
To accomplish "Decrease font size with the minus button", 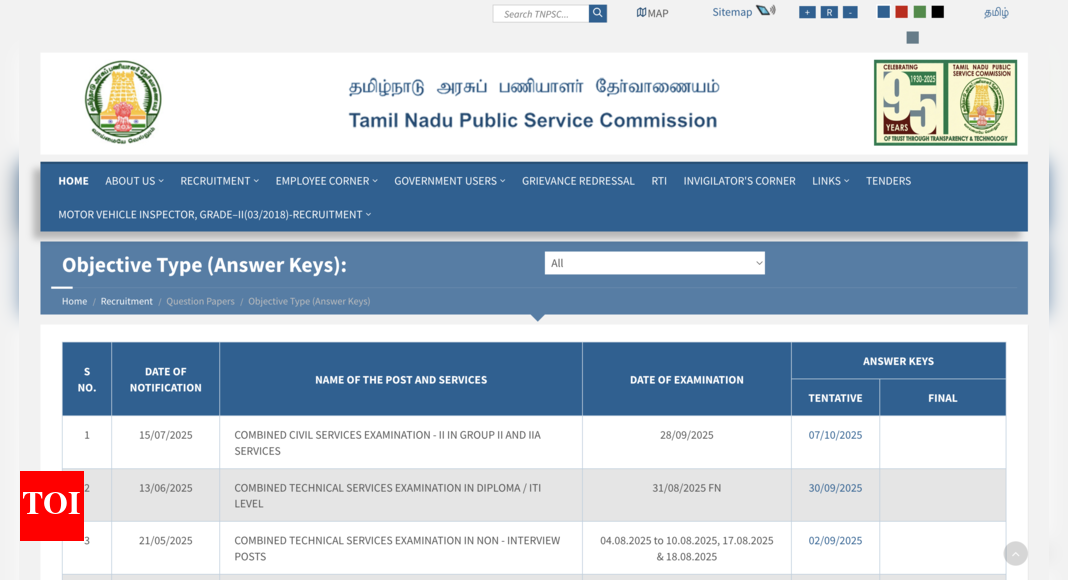I will coord(850,12).
